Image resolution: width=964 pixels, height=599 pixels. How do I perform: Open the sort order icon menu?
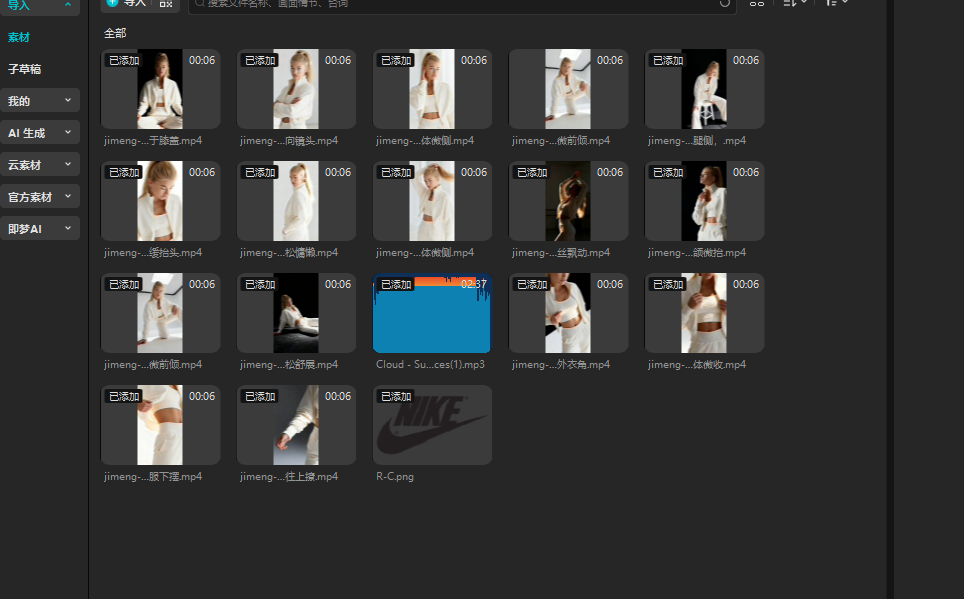point(794,3)
